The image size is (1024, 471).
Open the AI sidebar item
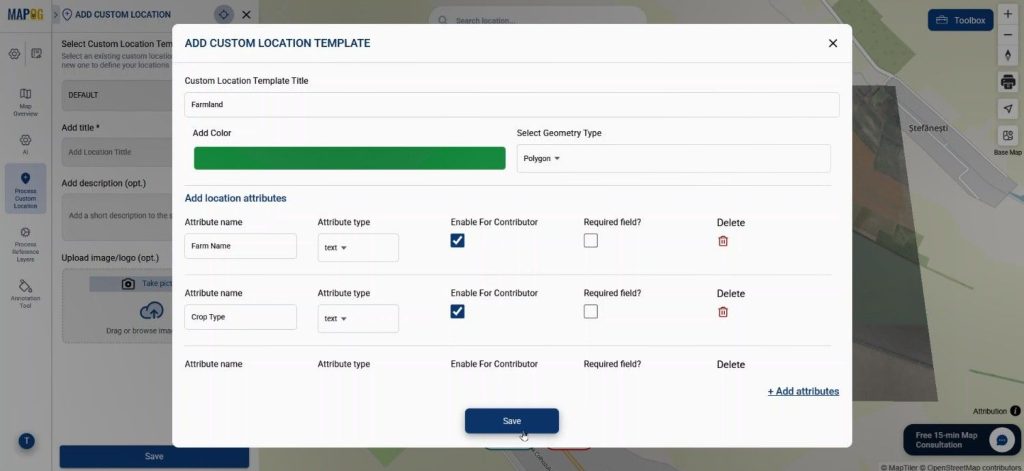(x=25, y=144)
